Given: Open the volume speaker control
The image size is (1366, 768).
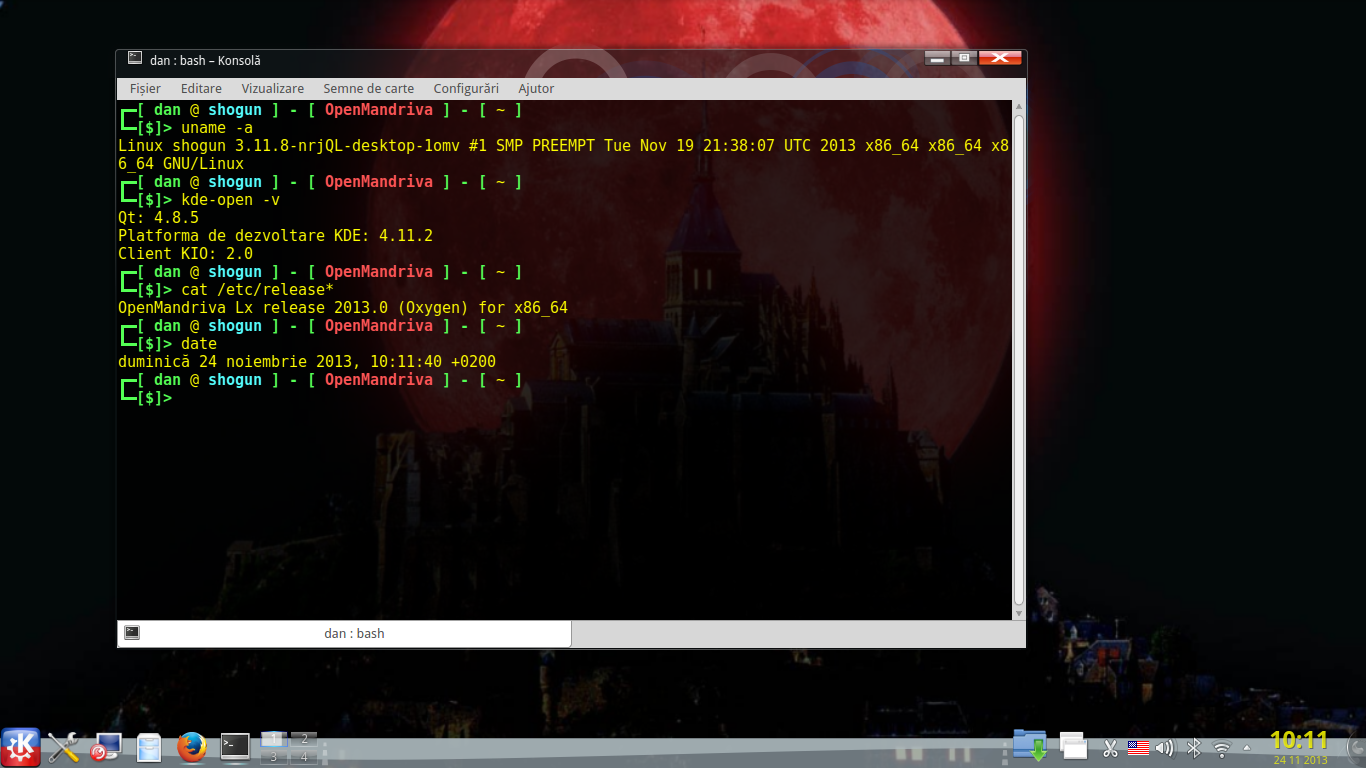Looking at the screenshot, I should tap(1165, 748).
